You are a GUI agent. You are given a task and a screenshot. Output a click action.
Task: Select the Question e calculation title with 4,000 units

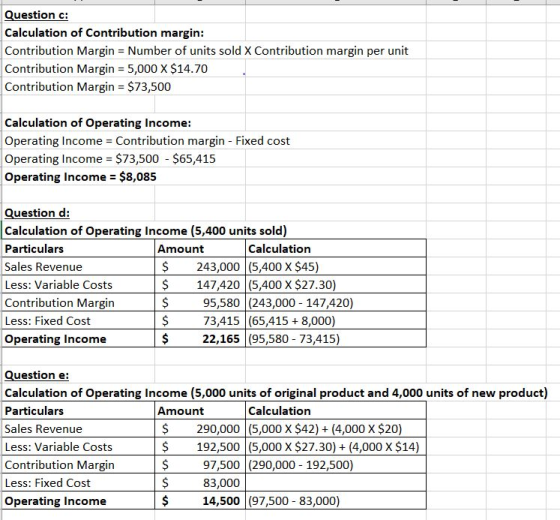coord(276,393)
